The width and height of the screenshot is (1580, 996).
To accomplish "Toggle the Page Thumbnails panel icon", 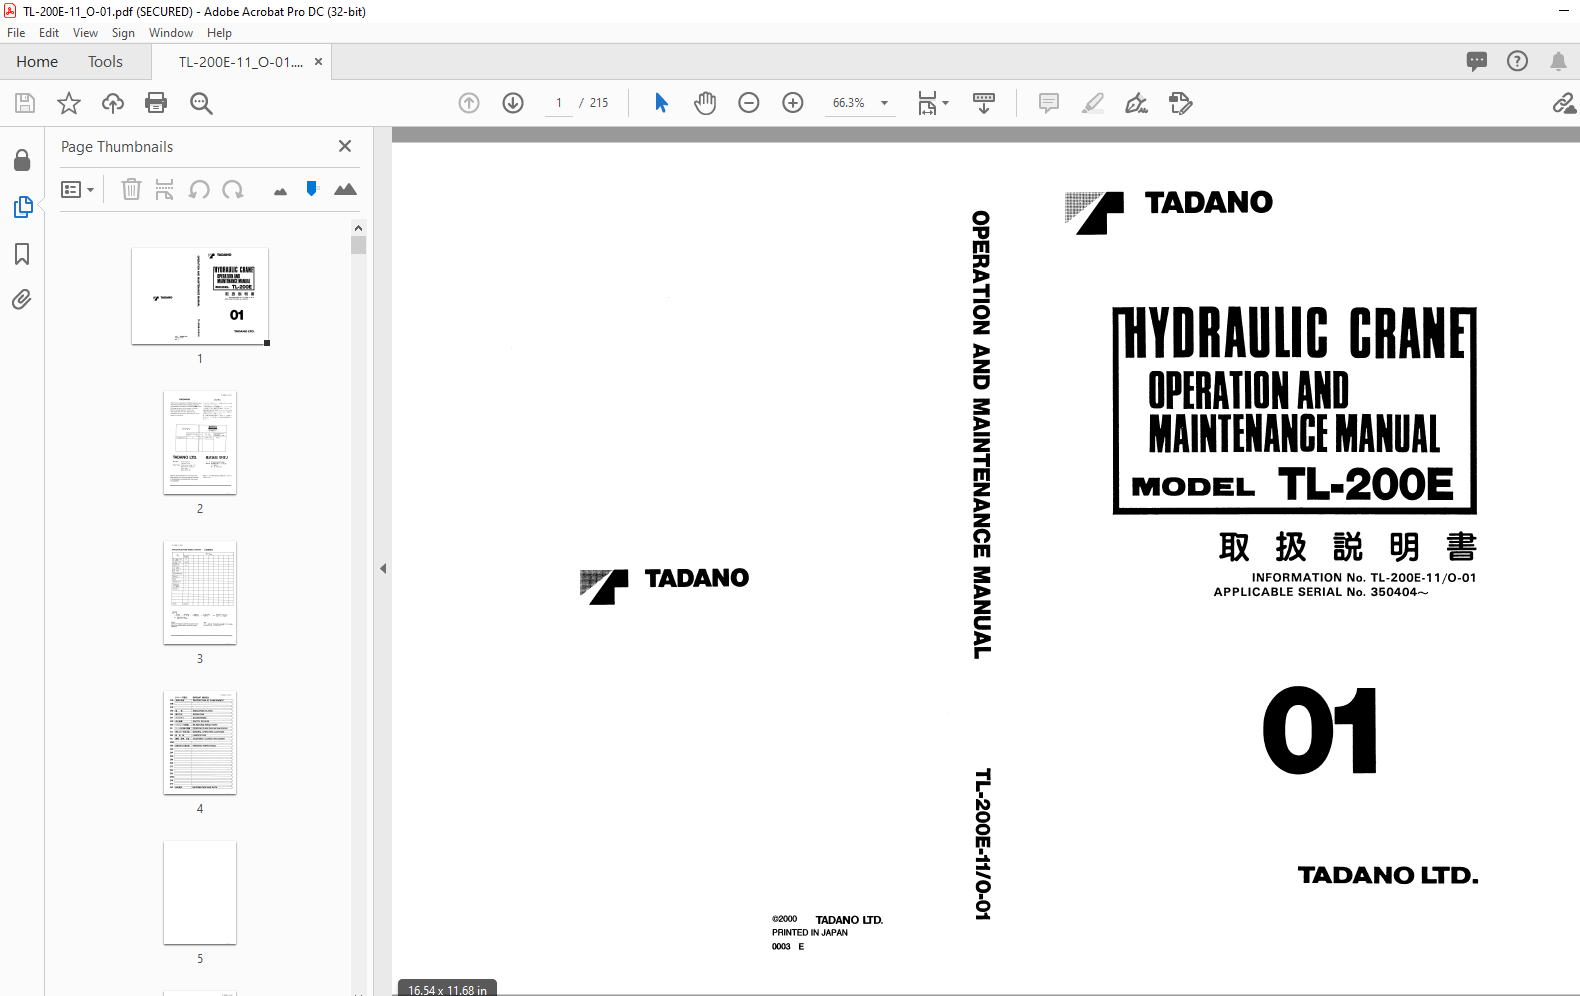I will (22, 207).
